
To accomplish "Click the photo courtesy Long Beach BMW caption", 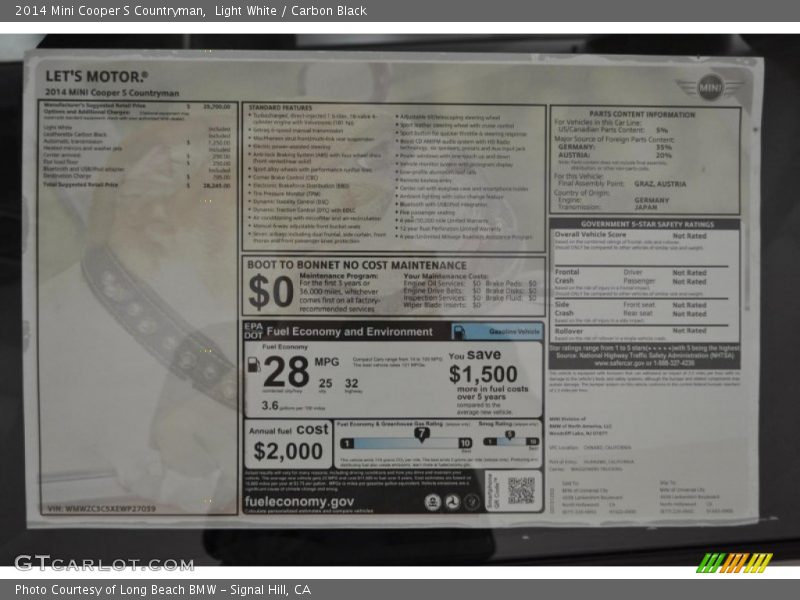I will (163, 590).
